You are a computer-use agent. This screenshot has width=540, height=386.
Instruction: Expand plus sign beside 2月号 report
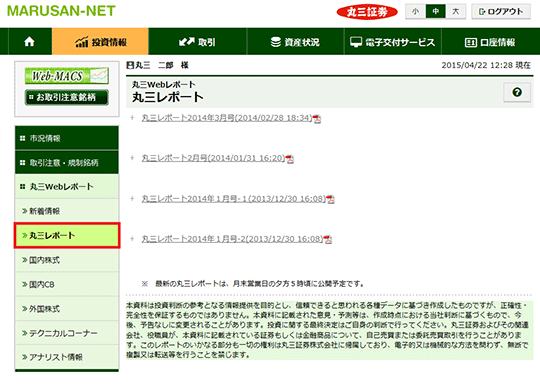point(132,158)
